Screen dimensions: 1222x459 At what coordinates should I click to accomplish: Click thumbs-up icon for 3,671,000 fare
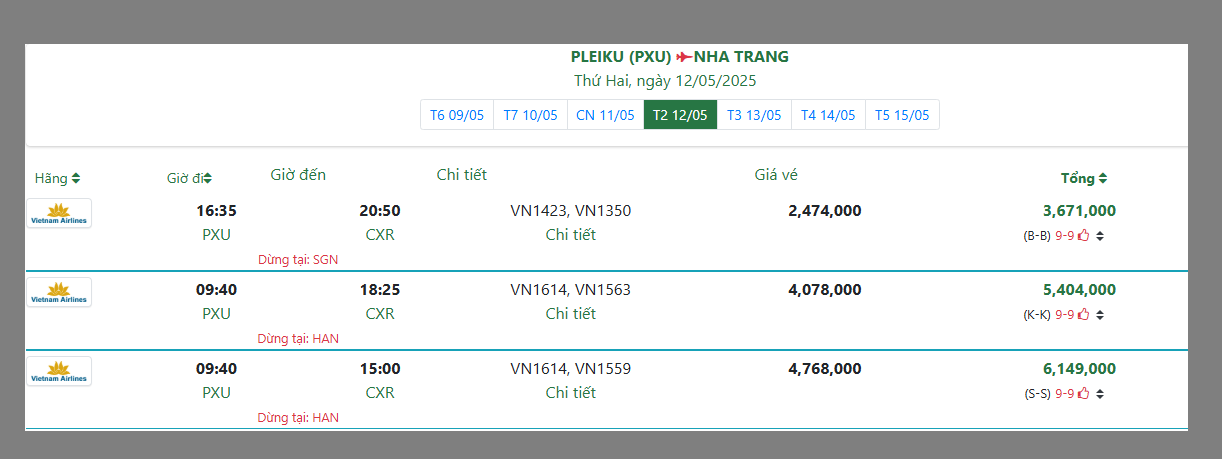click(1083, 236)
